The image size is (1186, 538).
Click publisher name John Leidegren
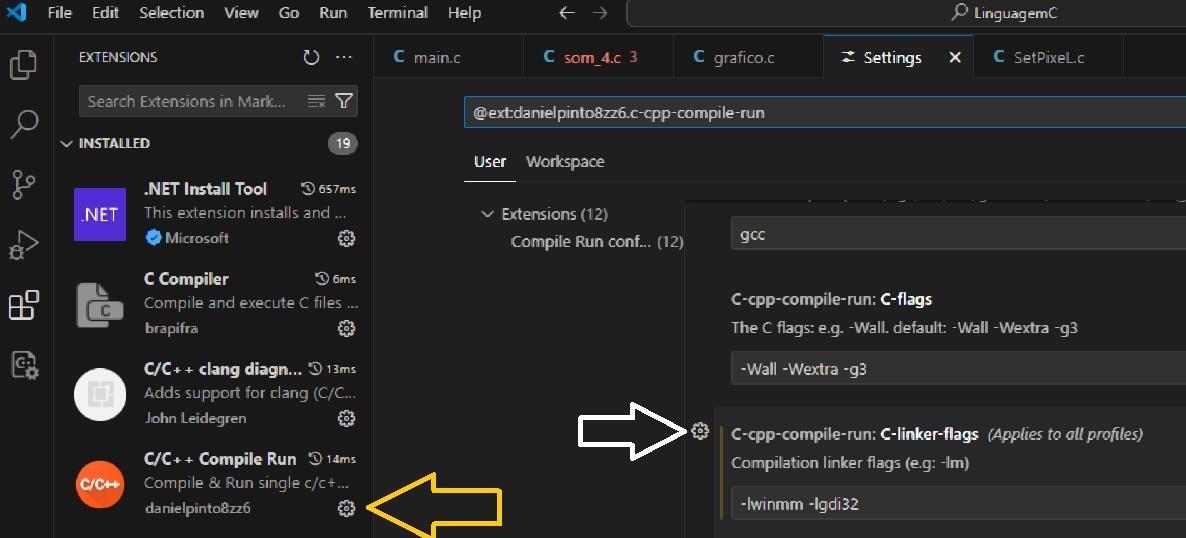195,418
